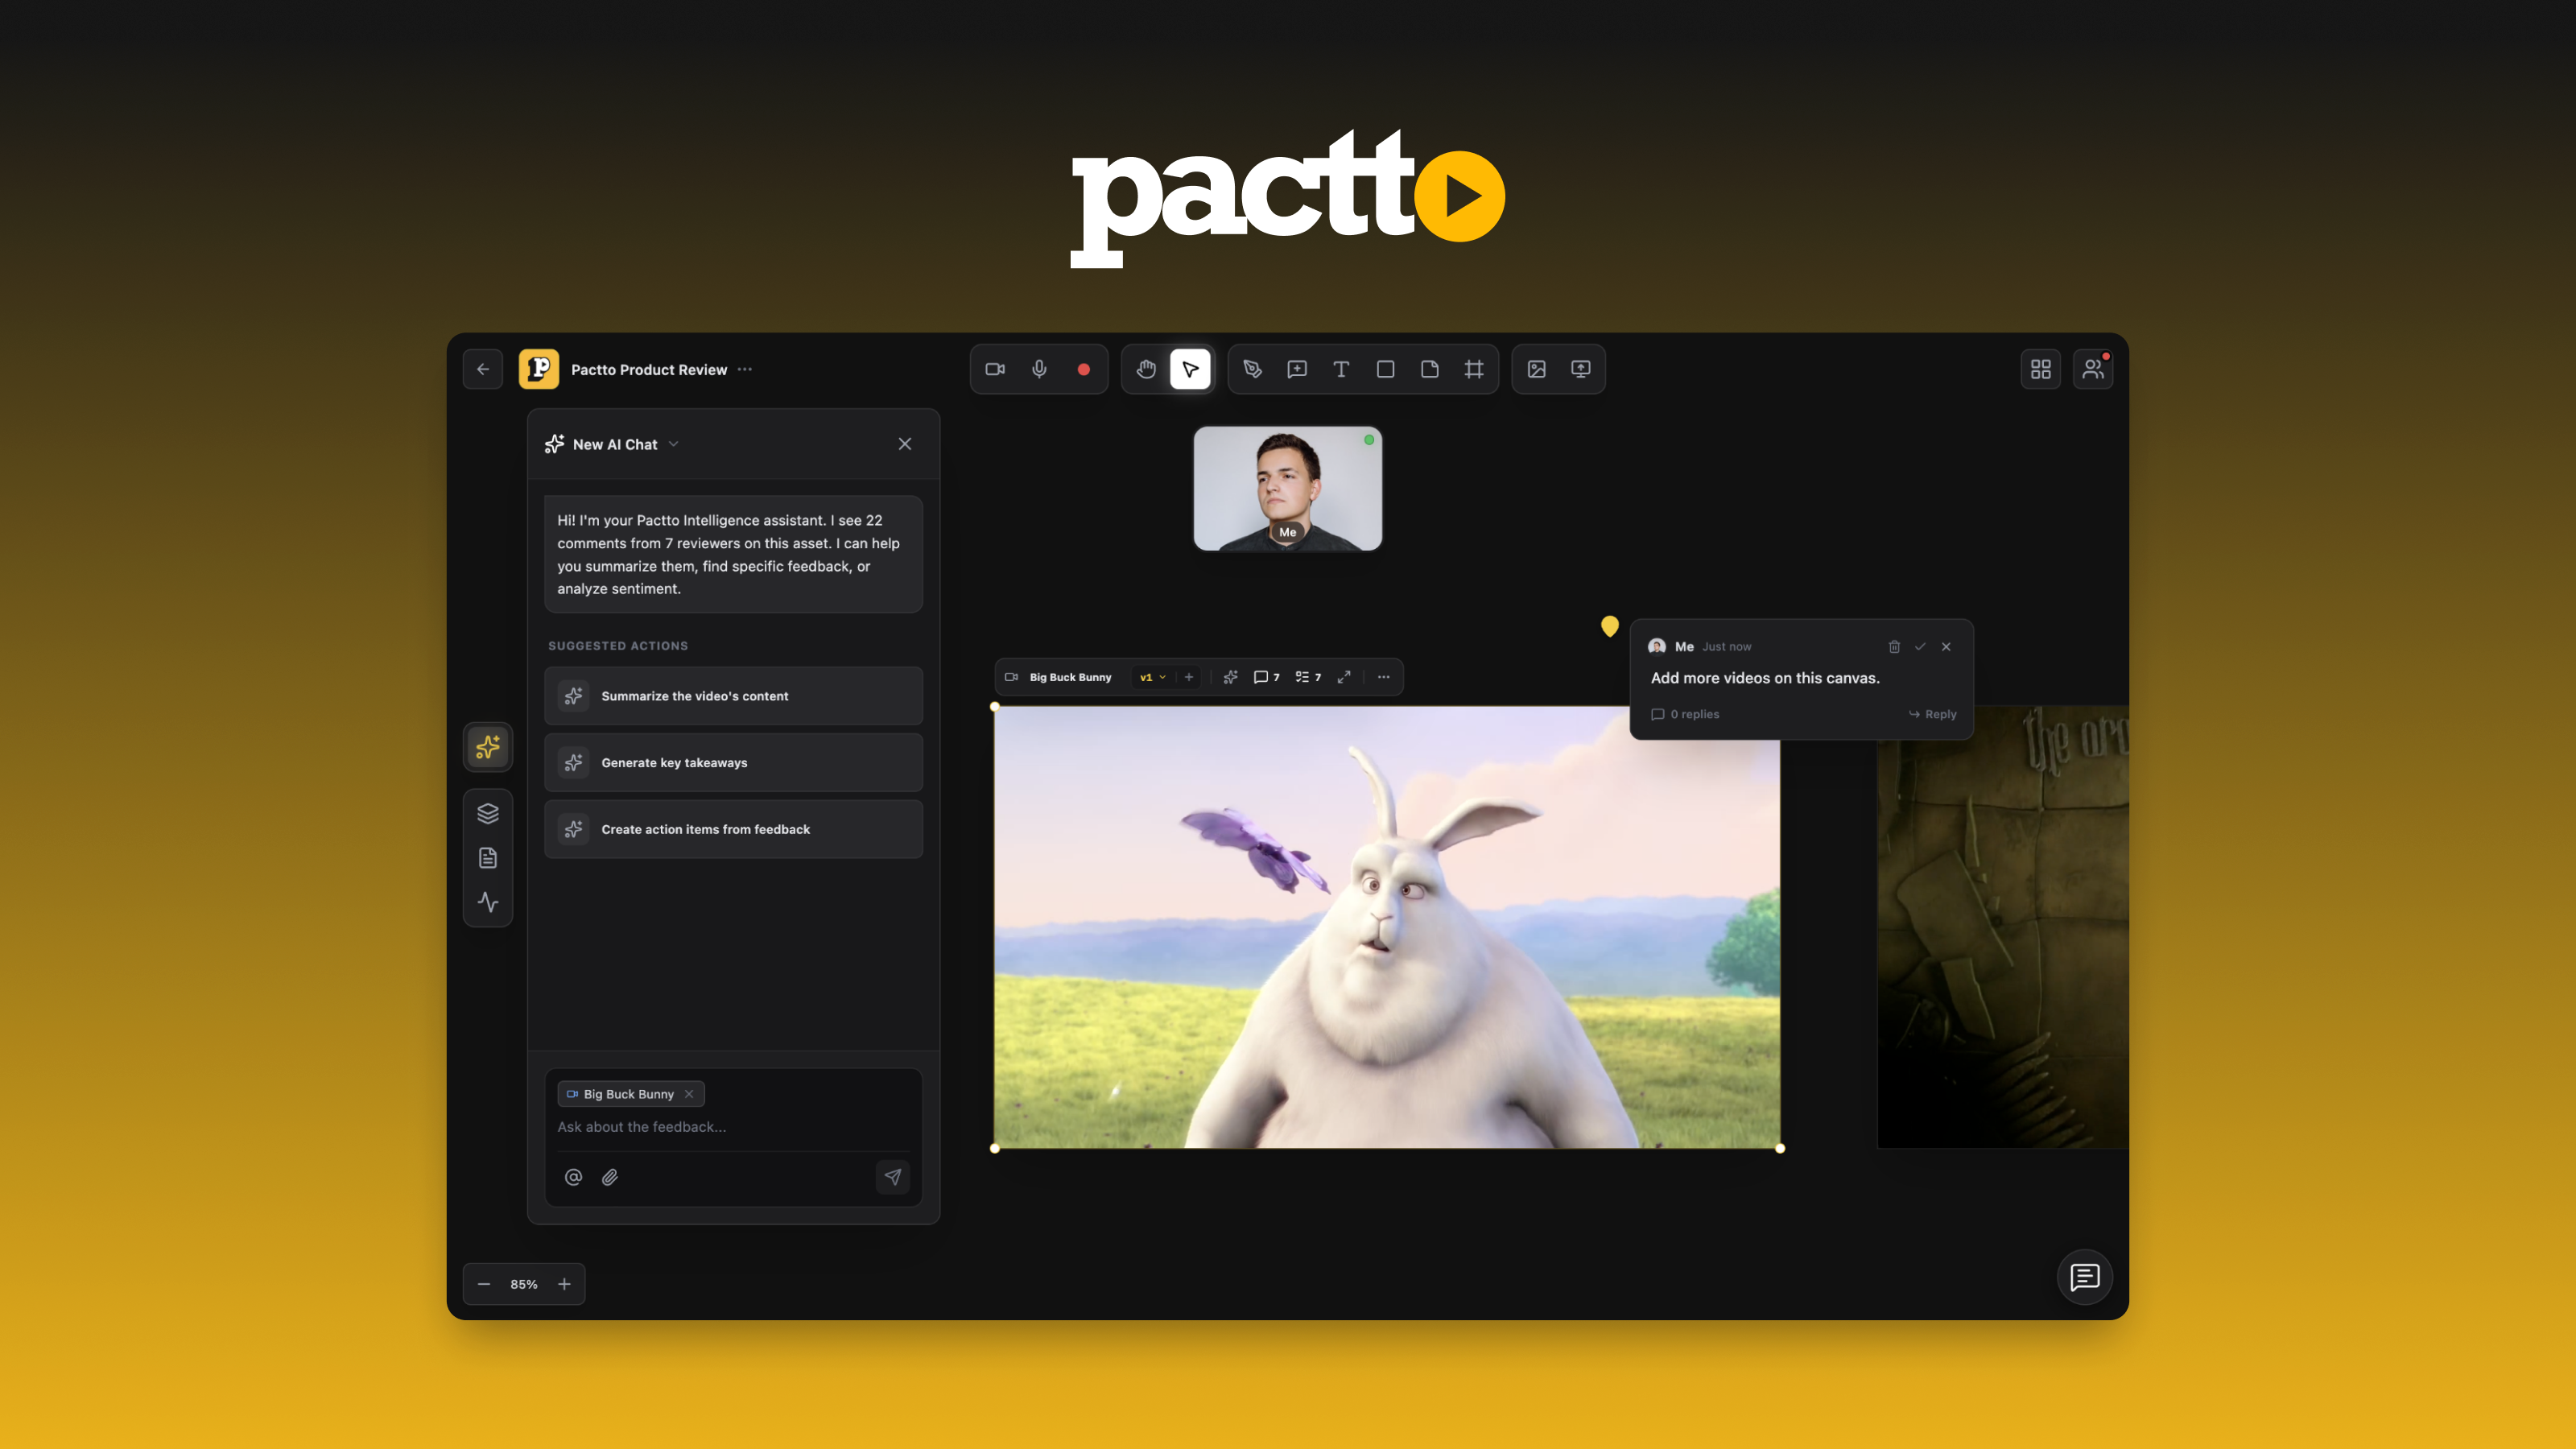The width and height of the screenshot is (2576, 1449).
Task: Click the zoom in plus button
Action: pos(564,1284)
